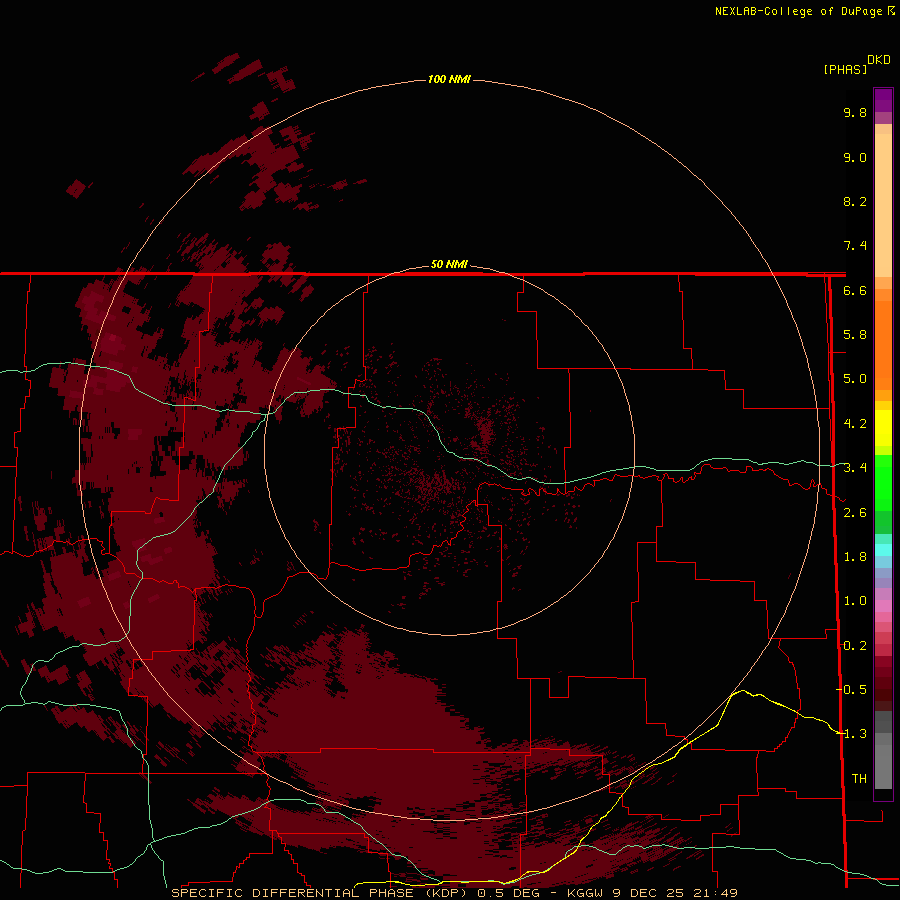Pick the pink band of the color bar
Image resolution: width=900 pixels, height=900 pixels.
[x=883, y=606]
